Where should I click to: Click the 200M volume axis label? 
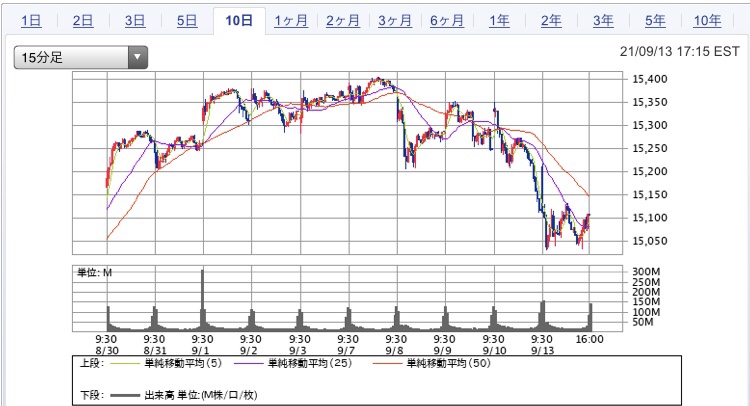coord(646,292)
